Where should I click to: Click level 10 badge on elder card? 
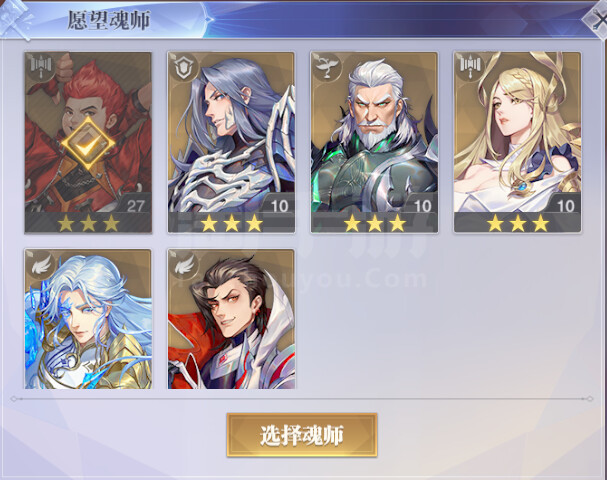(422, 205)
